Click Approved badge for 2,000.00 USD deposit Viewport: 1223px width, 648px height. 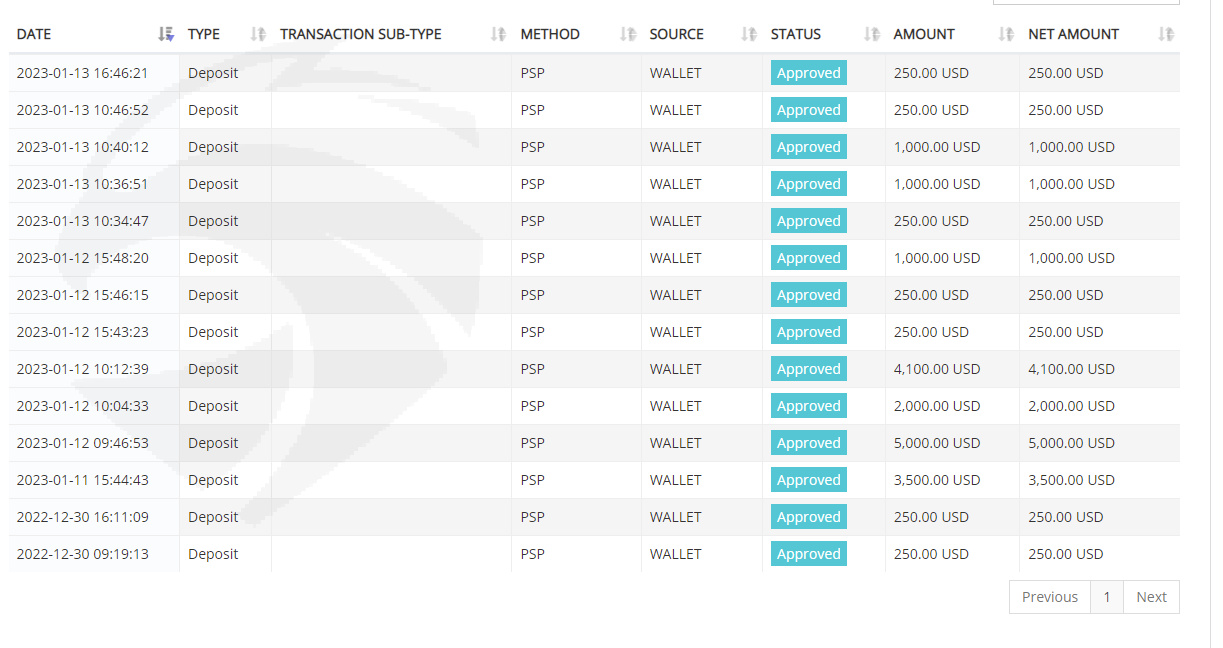pos(808,406)
